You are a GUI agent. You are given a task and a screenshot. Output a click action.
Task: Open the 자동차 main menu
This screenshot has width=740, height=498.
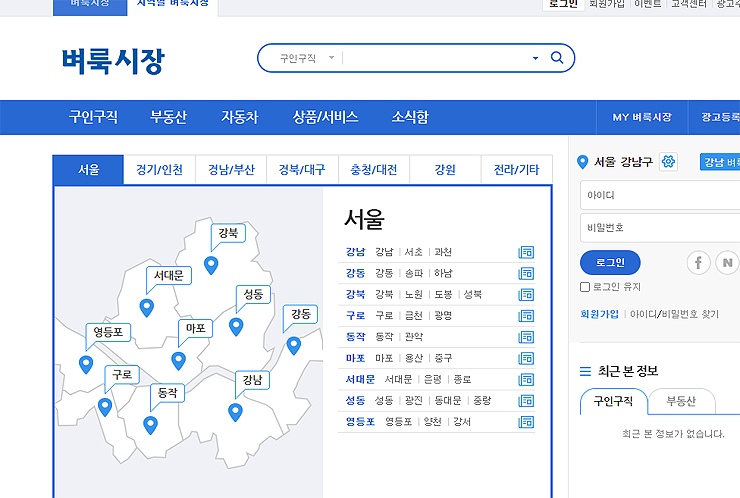pos(240,117)
